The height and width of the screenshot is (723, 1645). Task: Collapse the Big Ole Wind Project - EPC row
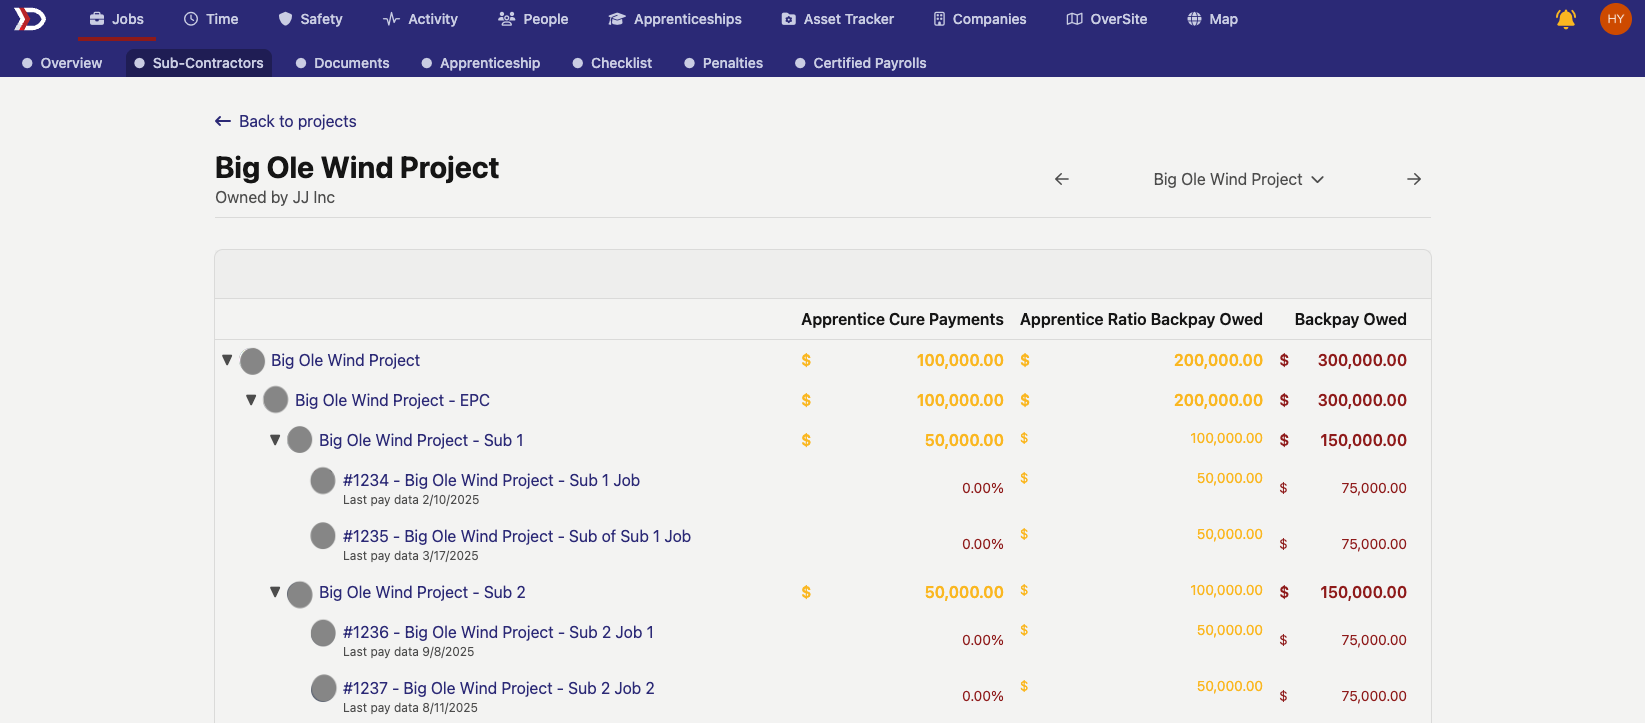coord(251,400)
